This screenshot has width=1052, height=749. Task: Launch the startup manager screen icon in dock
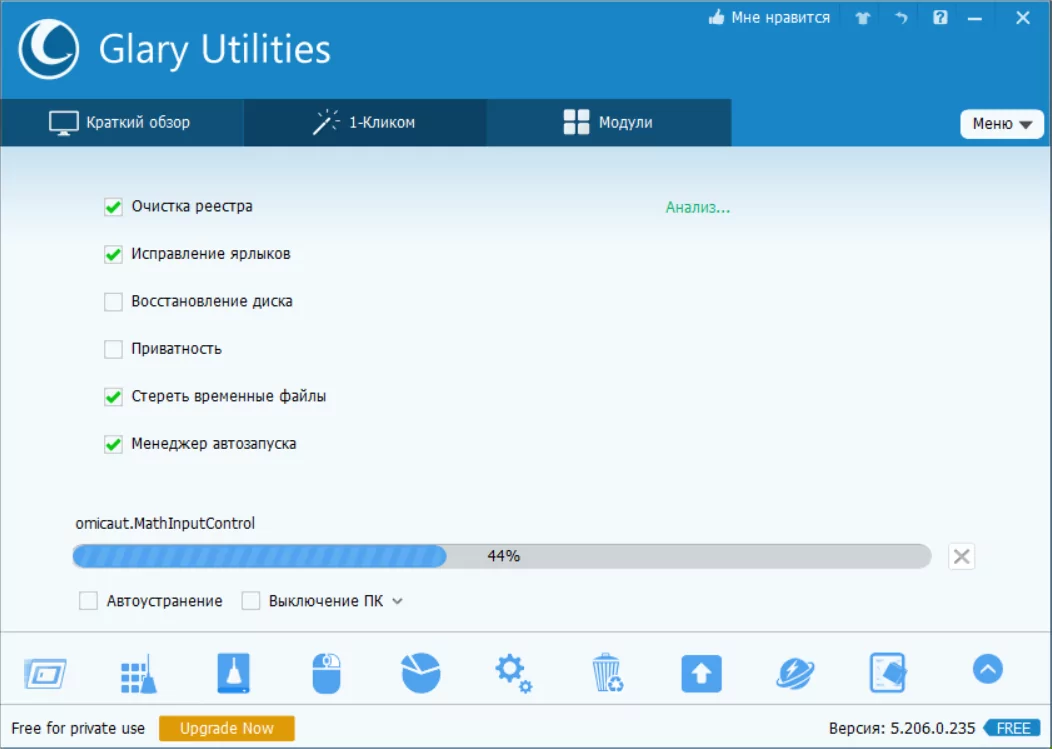46,673
